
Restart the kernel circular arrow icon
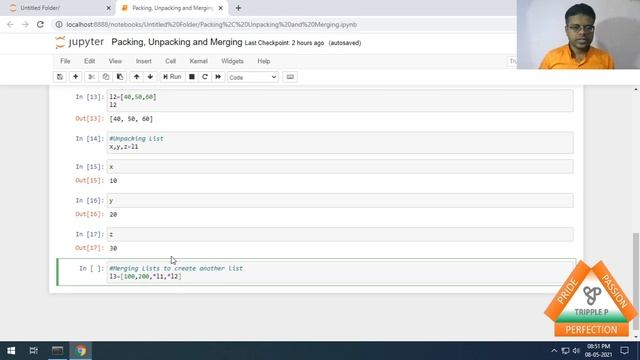pos(205,77)
